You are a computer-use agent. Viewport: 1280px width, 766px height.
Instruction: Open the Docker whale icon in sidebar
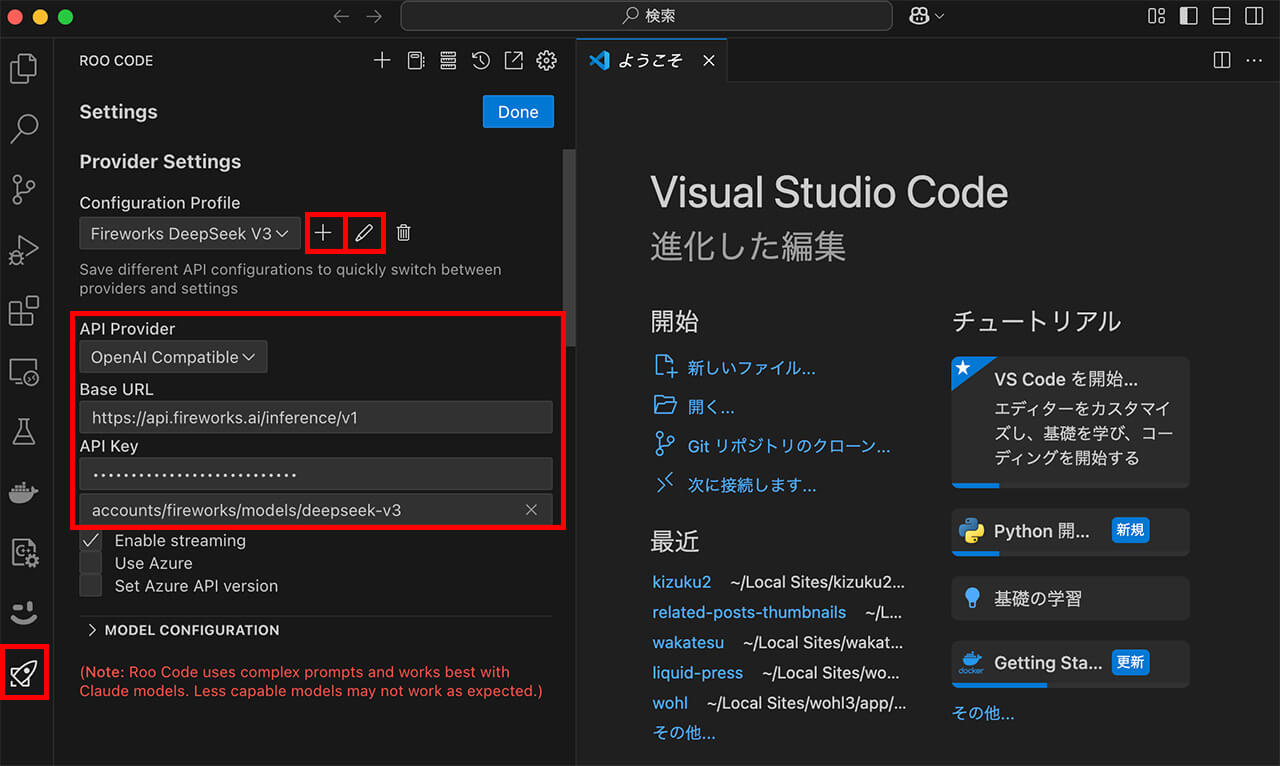24,491
